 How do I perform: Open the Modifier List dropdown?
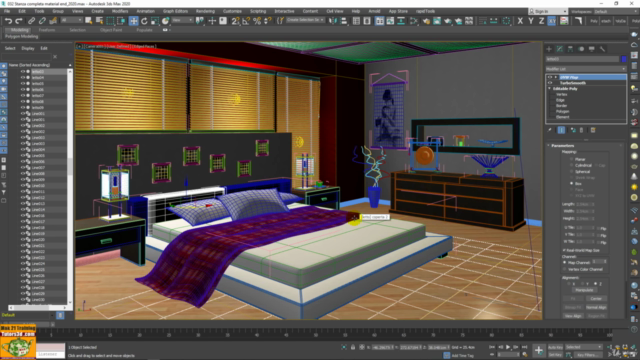pyautogui.click(x=586, y=69)
